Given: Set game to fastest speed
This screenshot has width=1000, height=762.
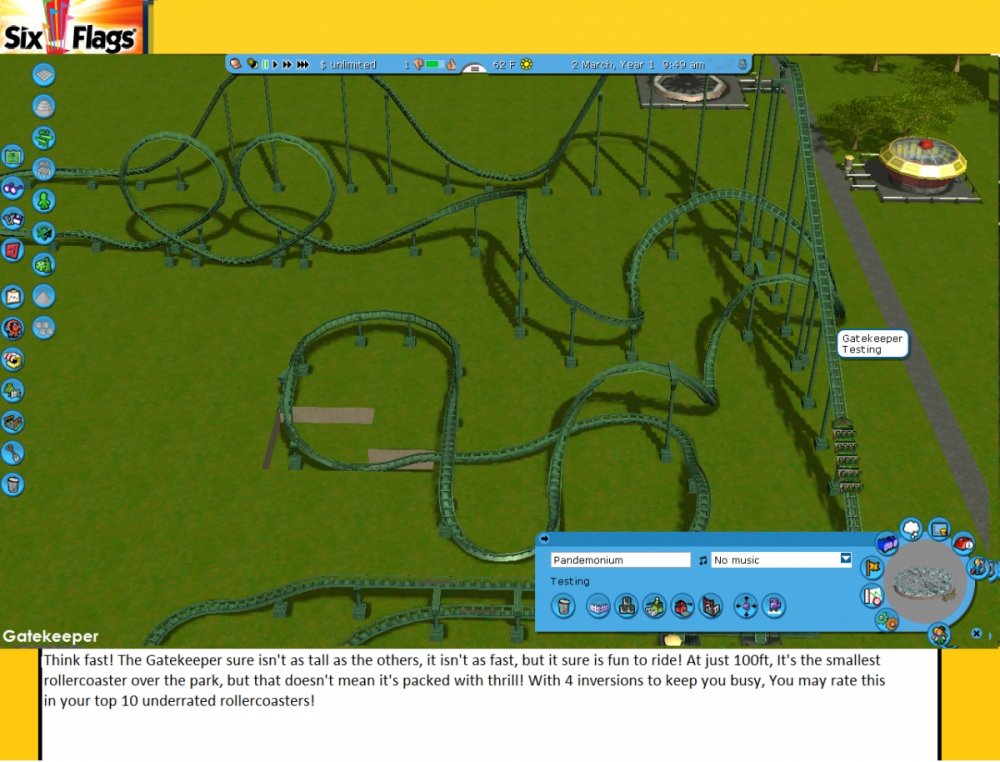Looking at the screenshot, I should click(302, 65).
